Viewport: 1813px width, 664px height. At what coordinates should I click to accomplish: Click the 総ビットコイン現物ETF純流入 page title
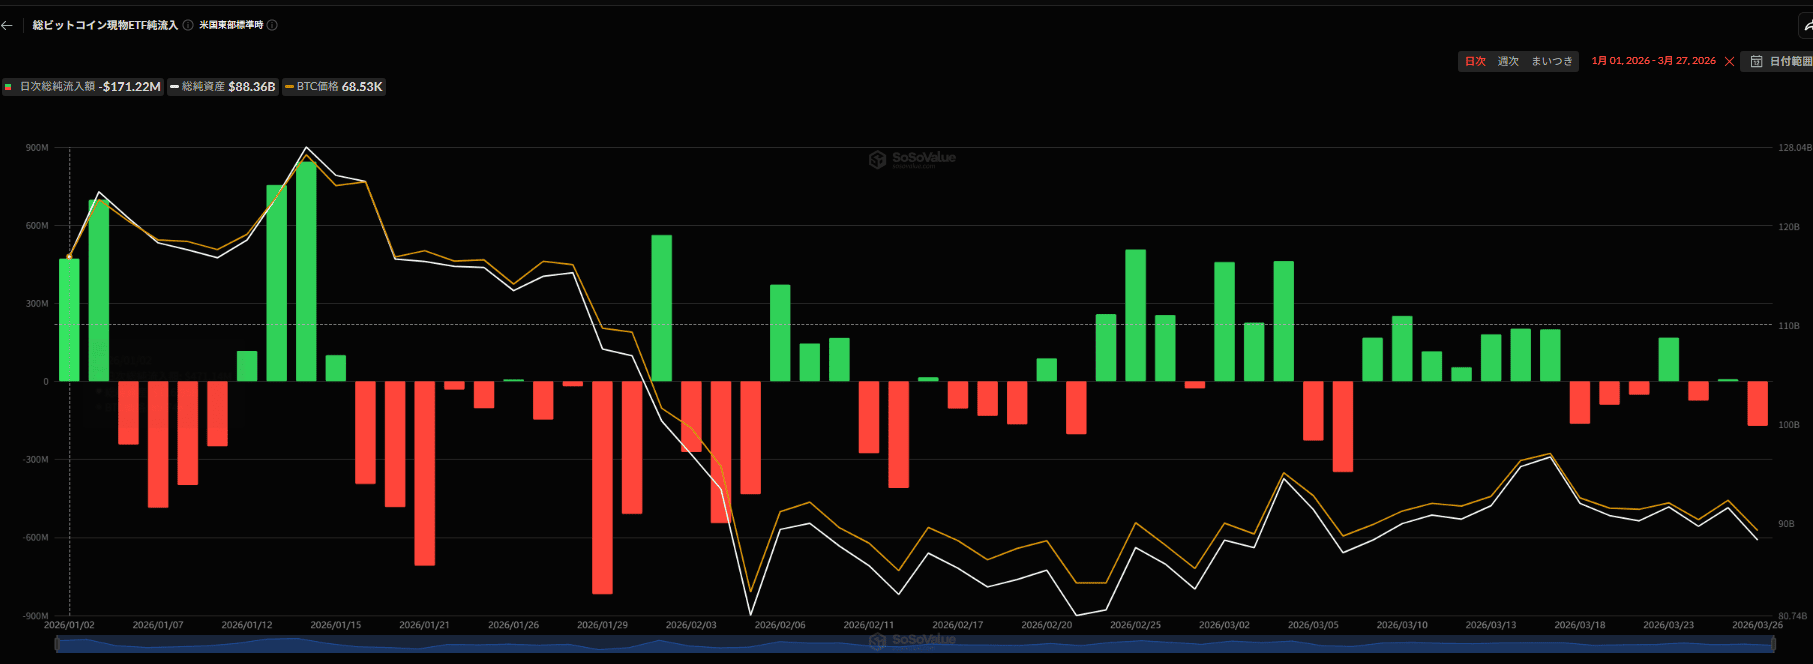(105, 25)
